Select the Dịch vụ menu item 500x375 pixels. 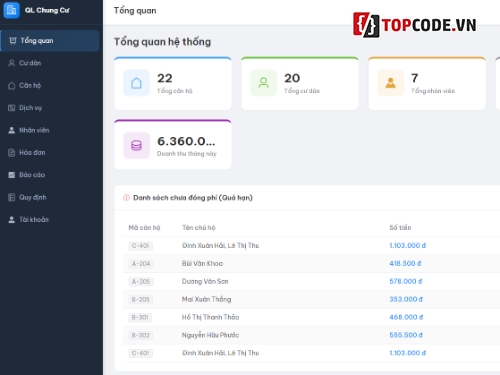tap(50, 108)
